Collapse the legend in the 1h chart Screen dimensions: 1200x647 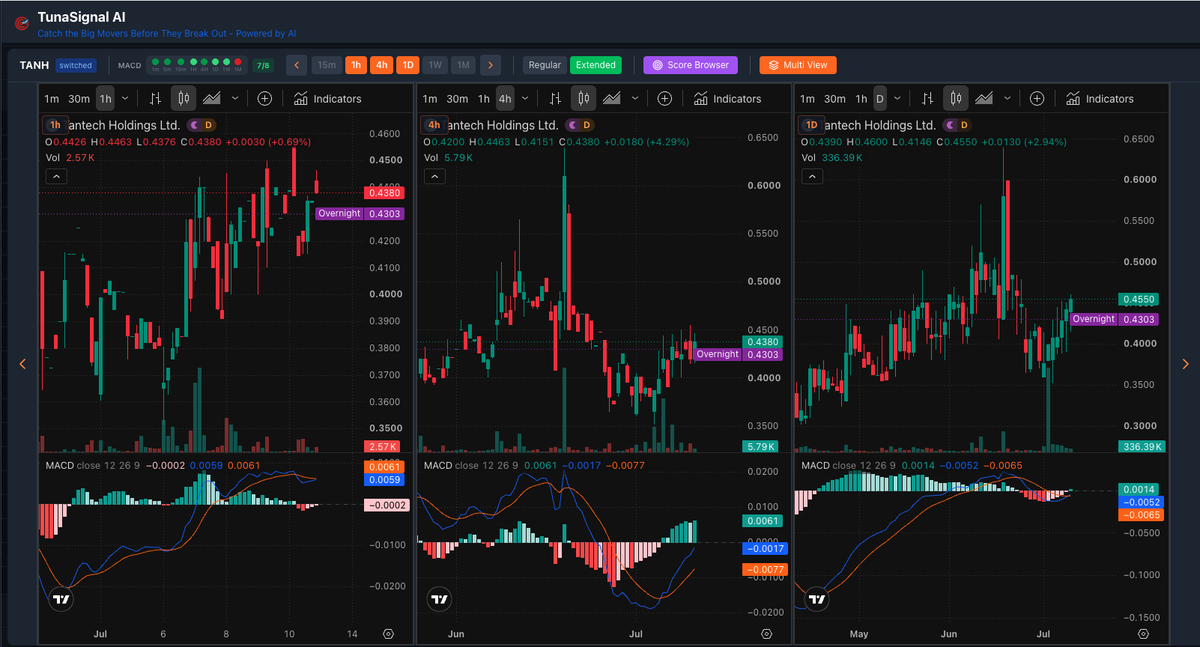(56, 176)
